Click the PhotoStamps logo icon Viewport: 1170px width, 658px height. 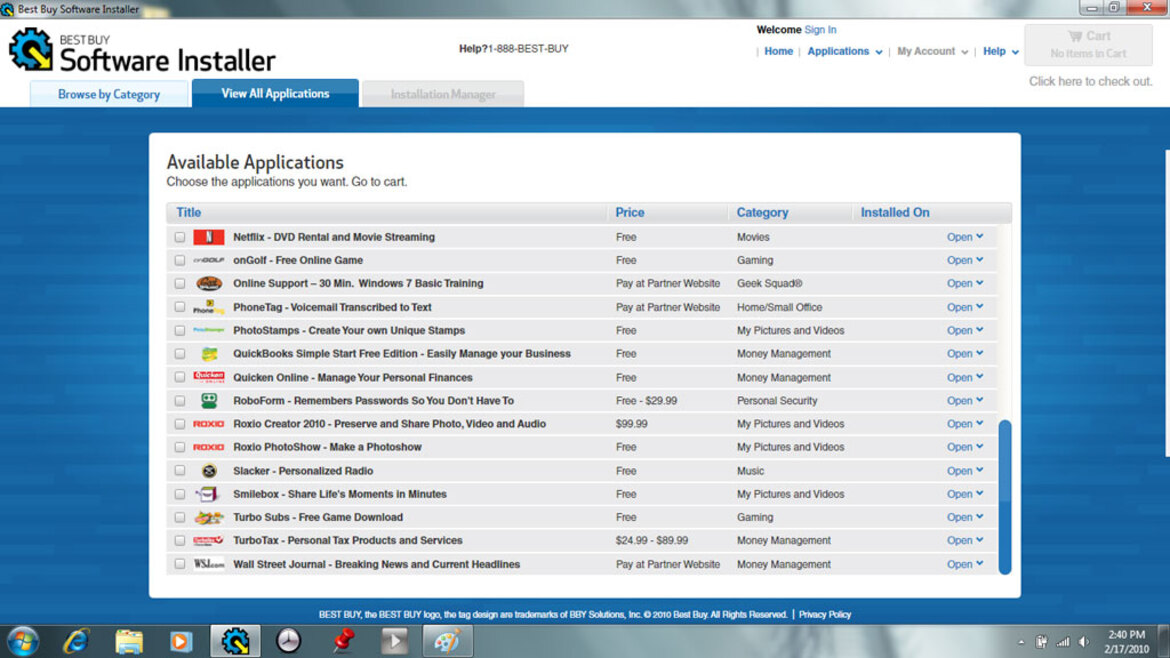coord(208,330)
